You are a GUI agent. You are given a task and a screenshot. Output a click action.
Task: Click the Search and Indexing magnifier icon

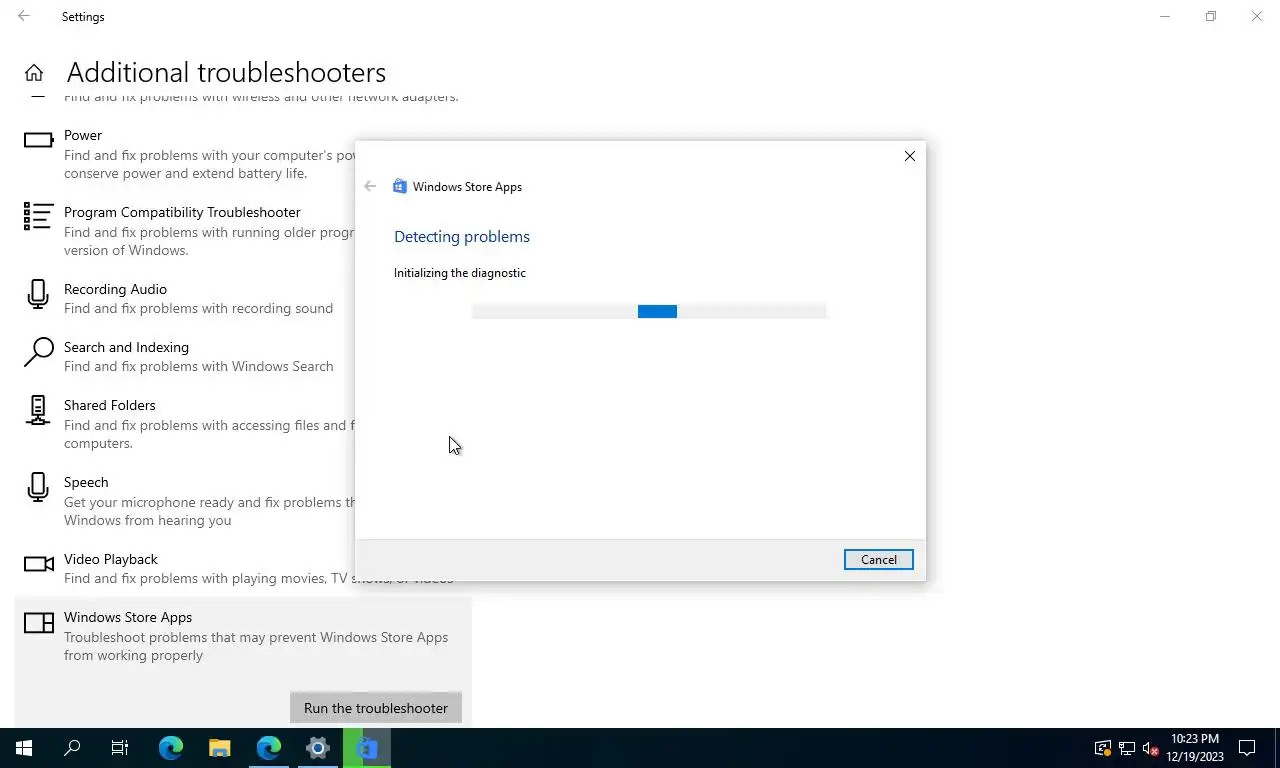[38, 352]
